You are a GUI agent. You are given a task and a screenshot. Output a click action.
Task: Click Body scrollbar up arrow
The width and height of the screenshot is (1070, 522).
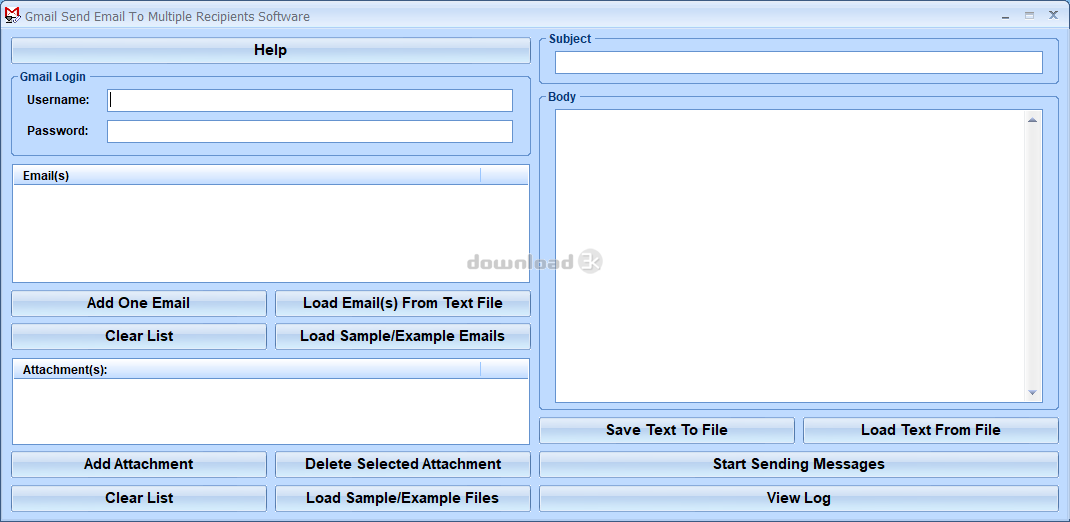click(x=1032, y=120)
